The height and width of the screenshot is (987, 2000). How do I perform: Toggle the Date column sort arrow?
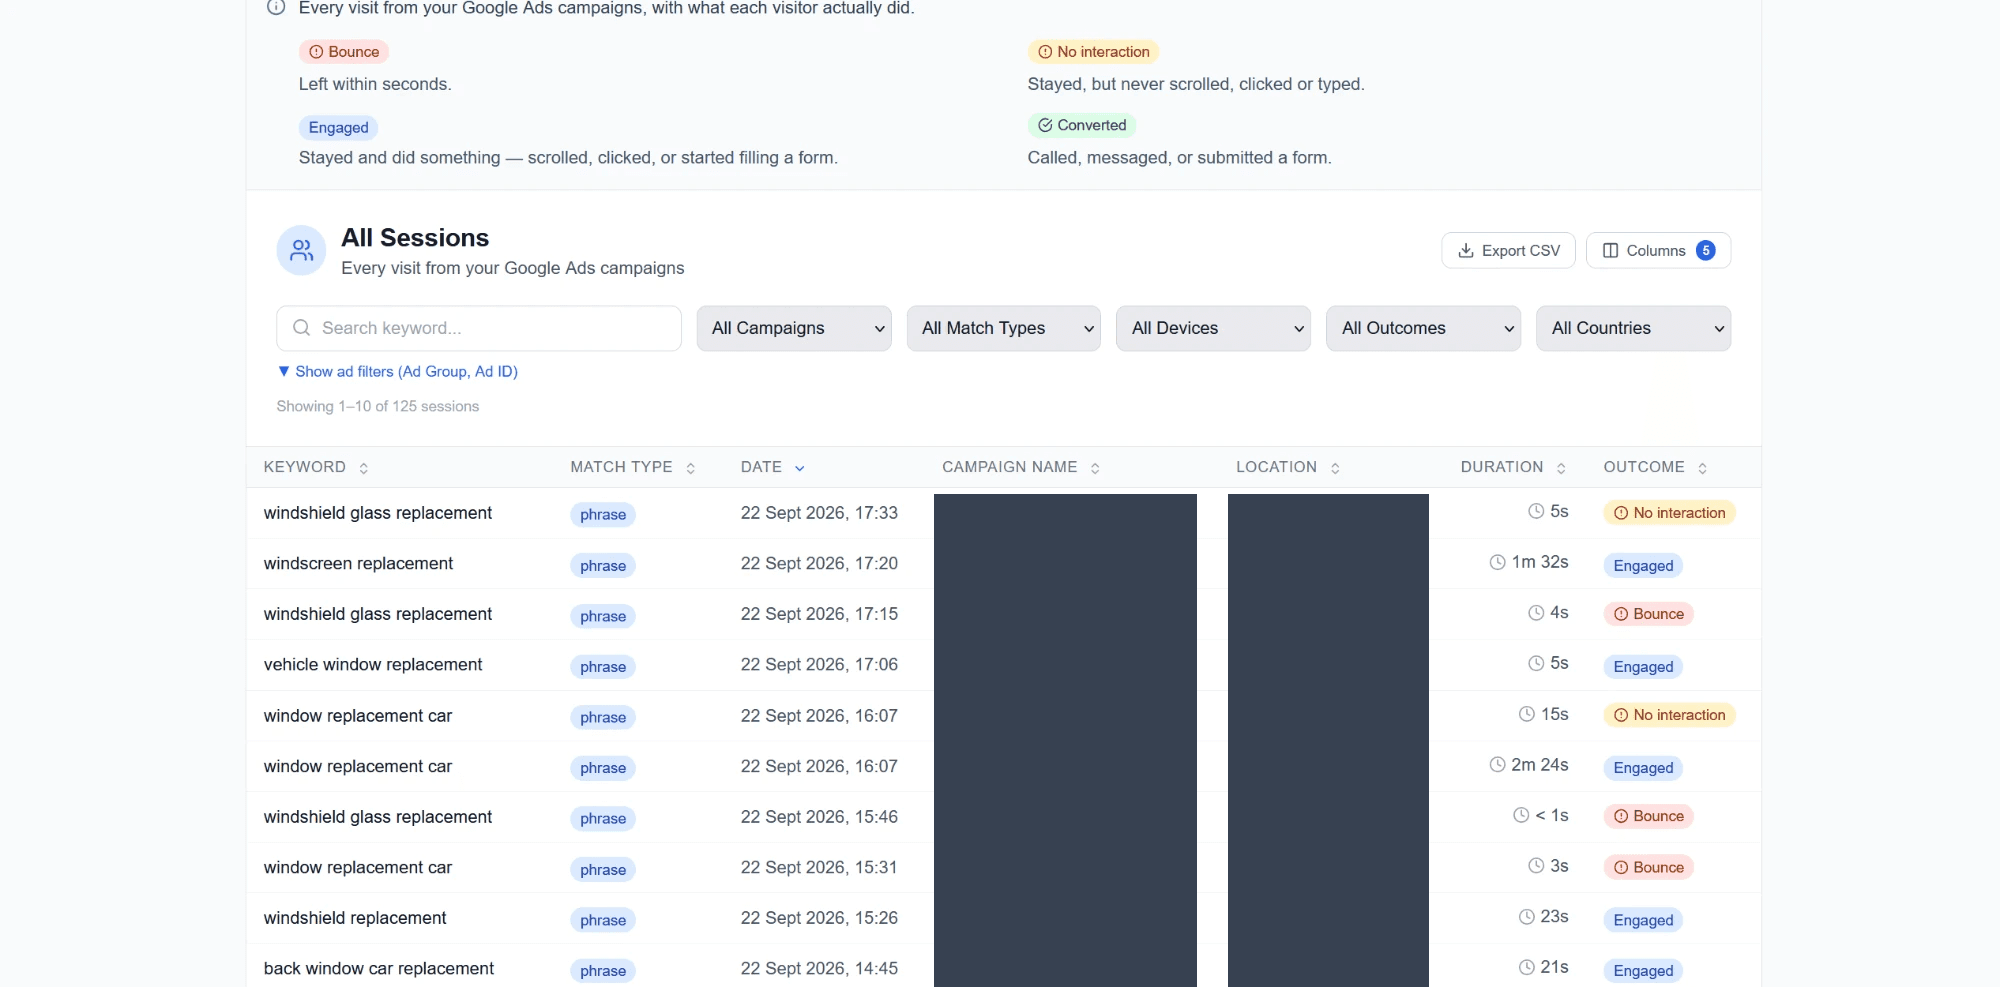[799, 468]
